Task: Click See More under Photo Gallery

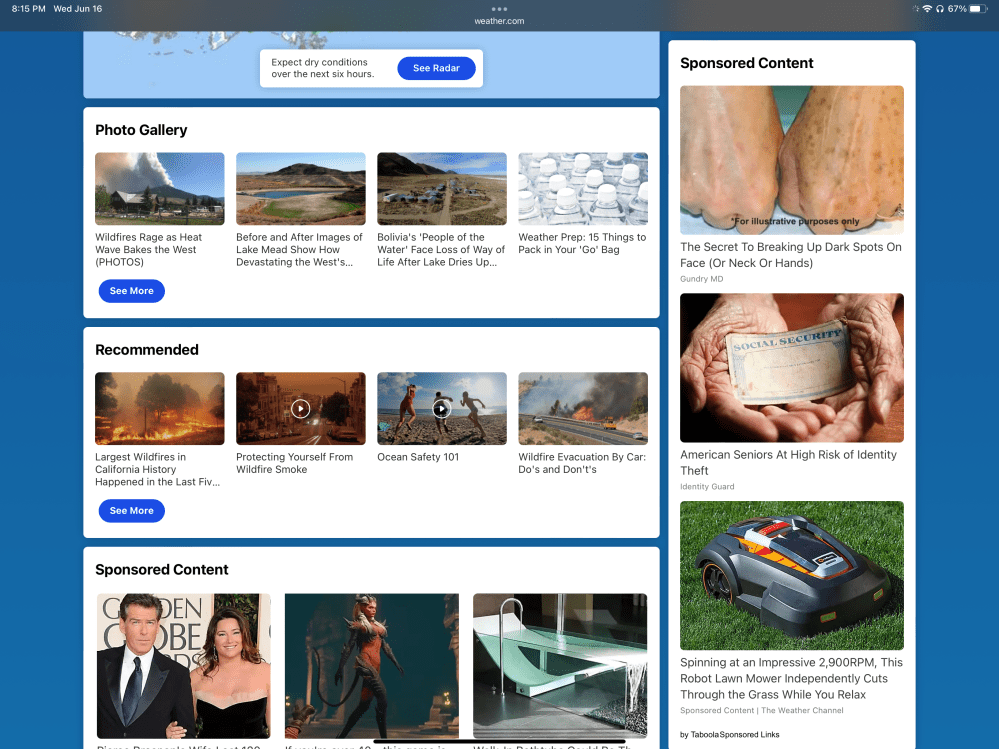Action: coord(131,291)
